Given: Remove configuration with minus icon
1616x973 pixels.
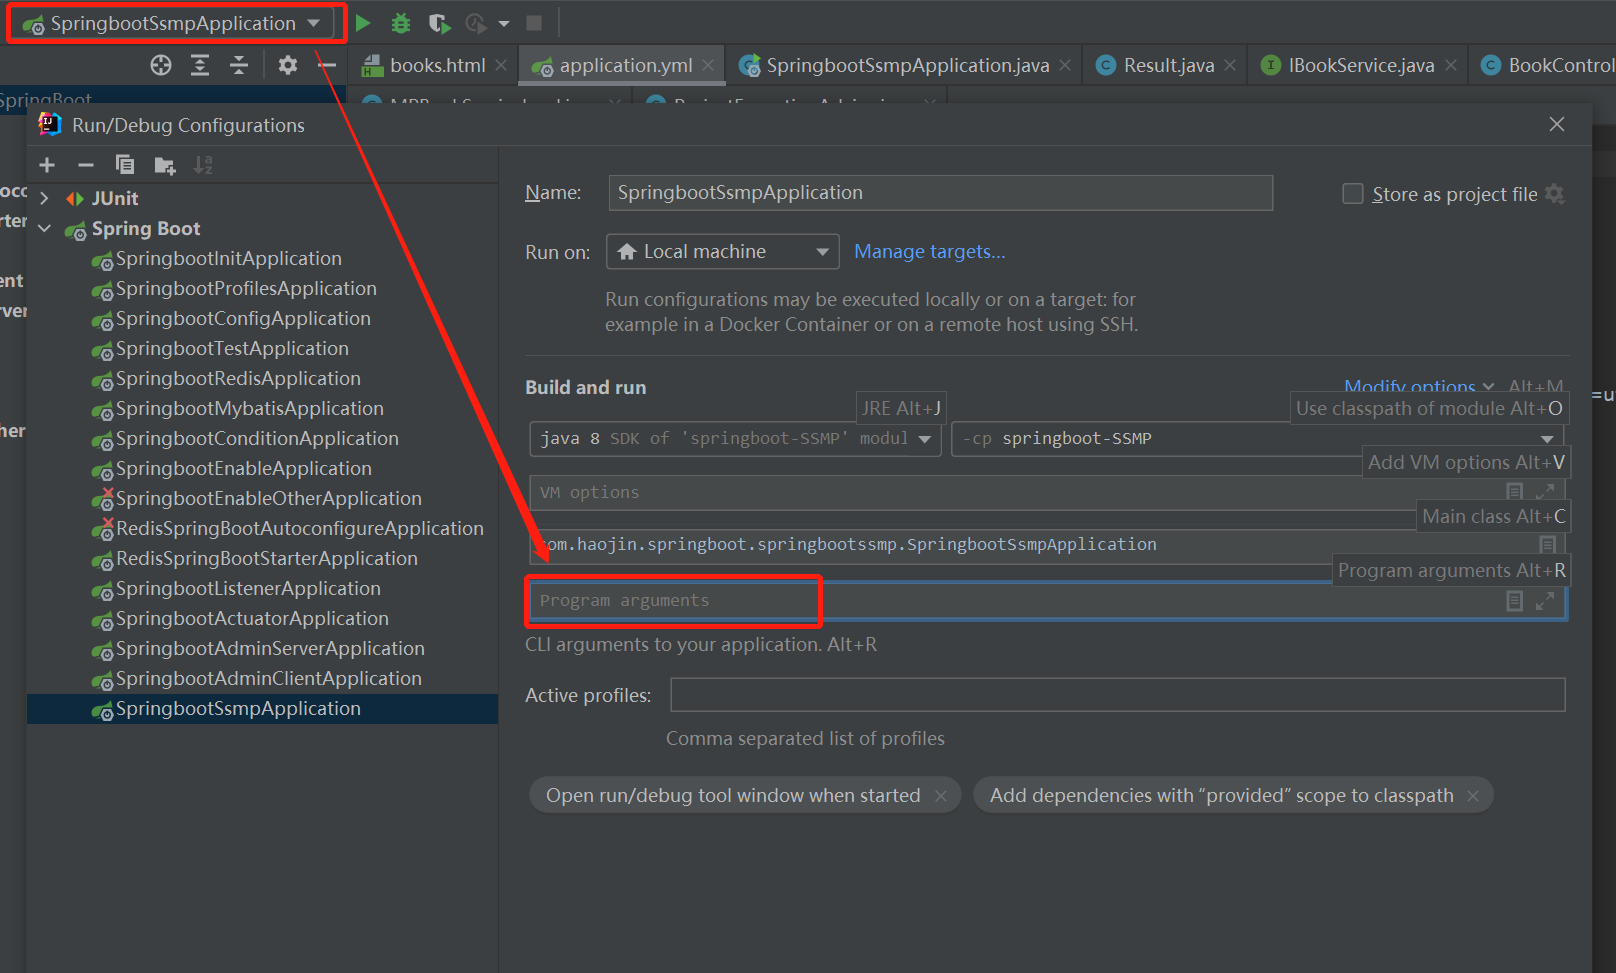Looking at the screenshot, I should [x=86, y=165].
